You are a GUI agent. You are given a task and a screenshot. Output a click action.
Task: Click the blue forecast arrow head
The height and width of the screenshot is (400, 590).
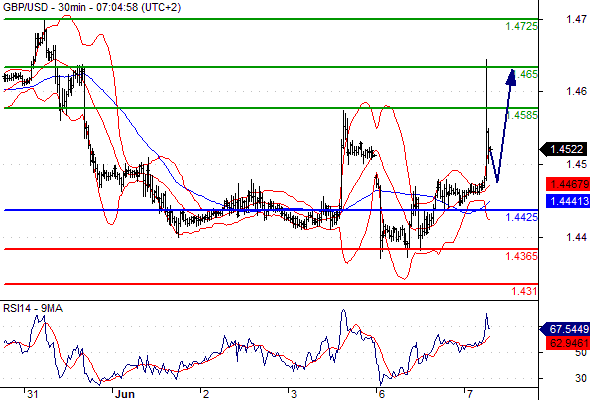coord(511,78)
